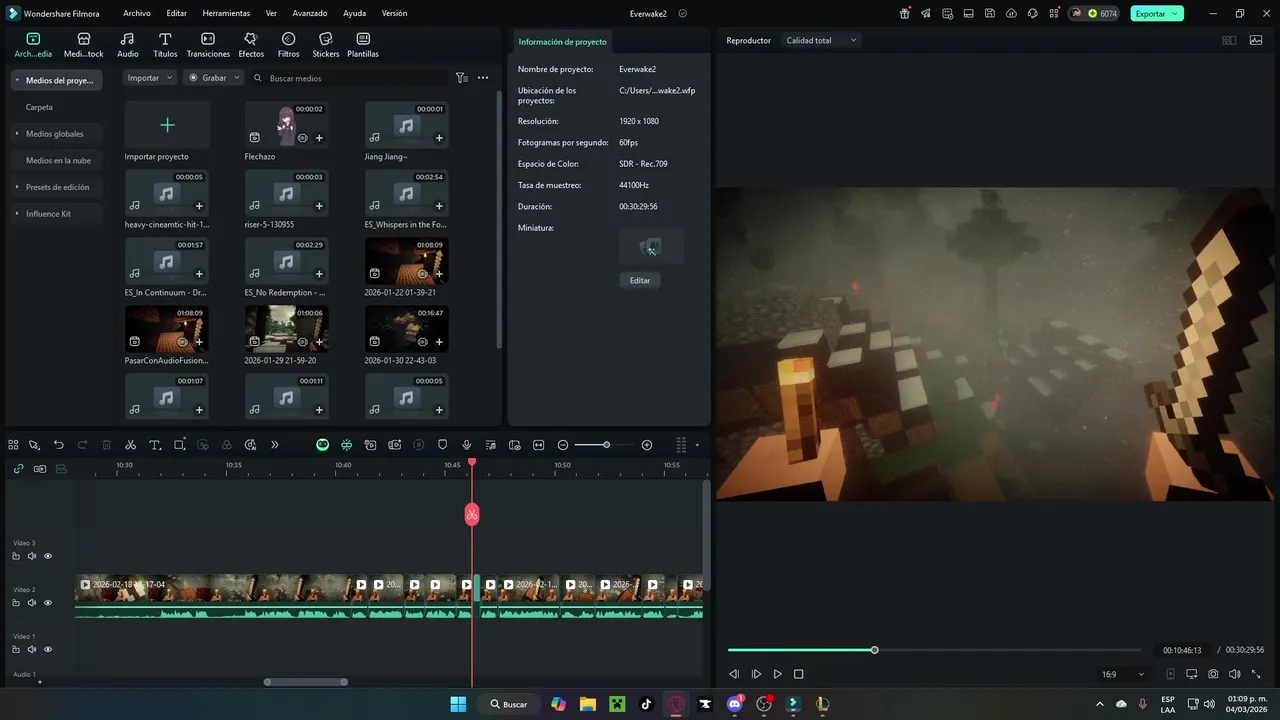Click the Información de proyecto tab
Screen dimensions: 1280x720
pos(562,42)
